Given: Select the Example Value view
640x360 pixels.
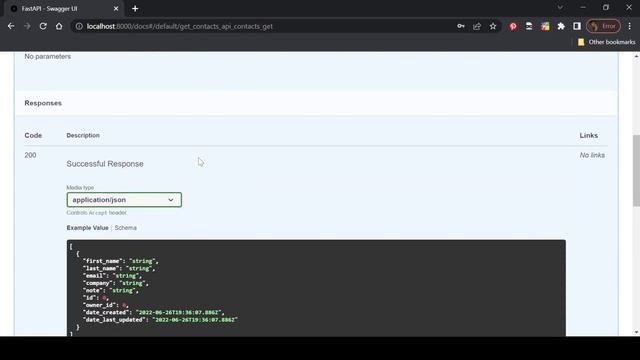Looking at the screenshot, I should coord(87,228).
